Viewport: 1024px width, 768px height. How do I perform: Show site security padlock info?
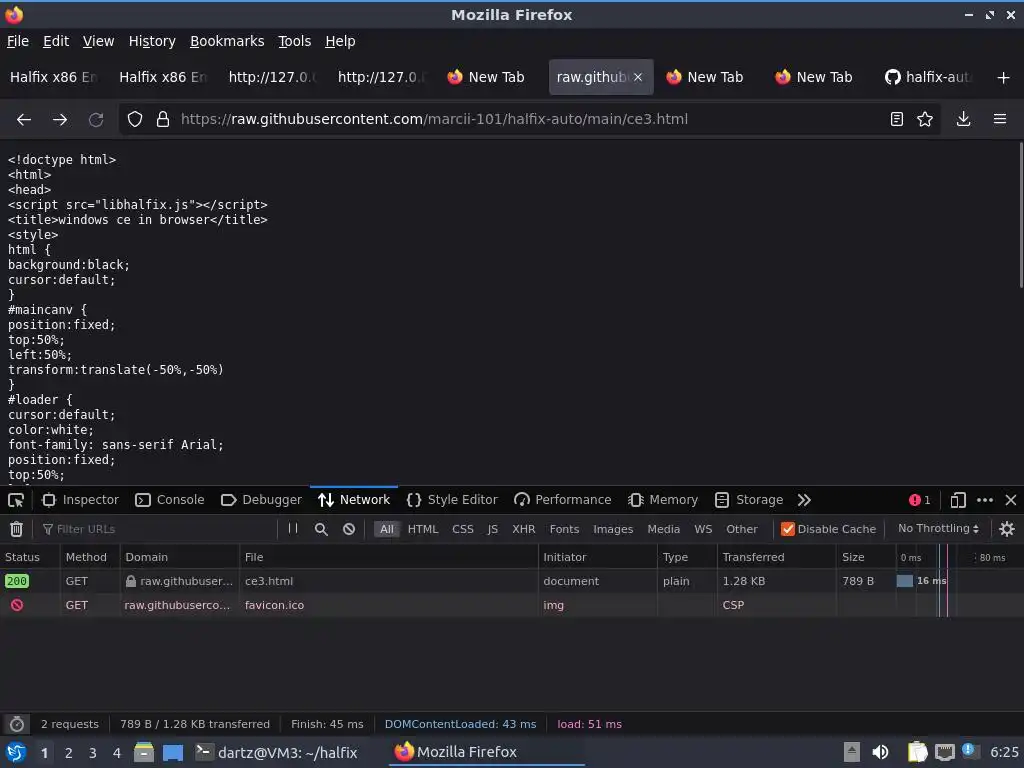pos(163,119)
